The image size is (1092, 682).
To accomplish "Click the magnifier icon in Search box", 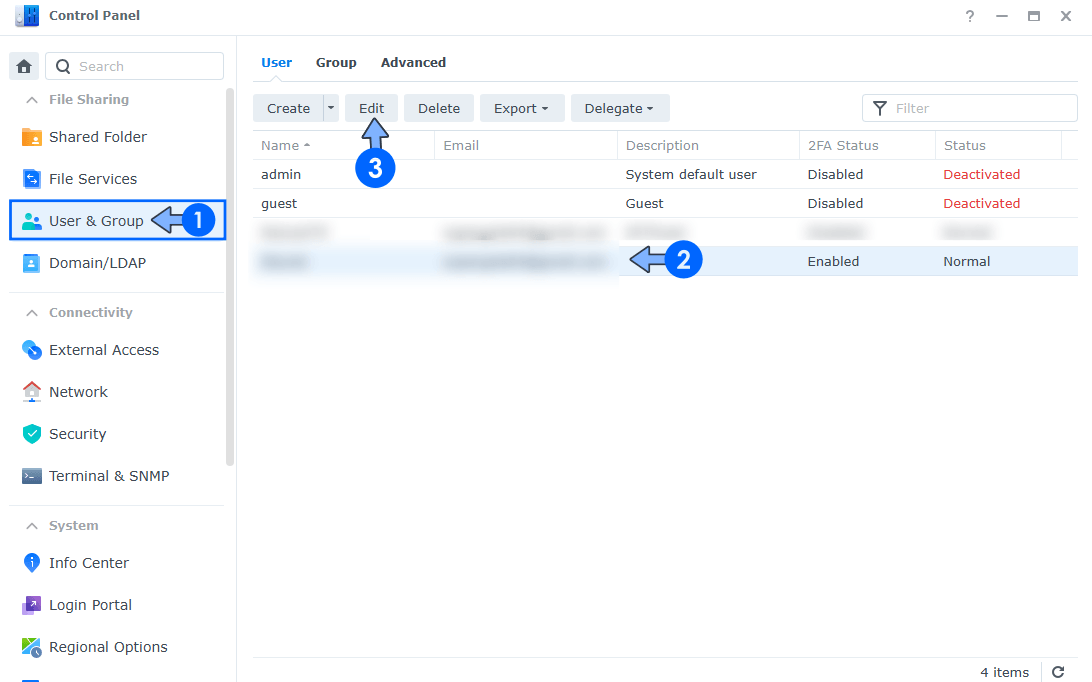I will pos(63,66).
